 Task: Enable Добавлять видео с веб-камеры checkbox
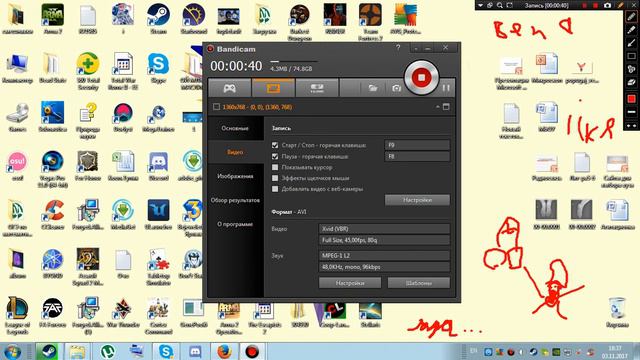(275, 189)
